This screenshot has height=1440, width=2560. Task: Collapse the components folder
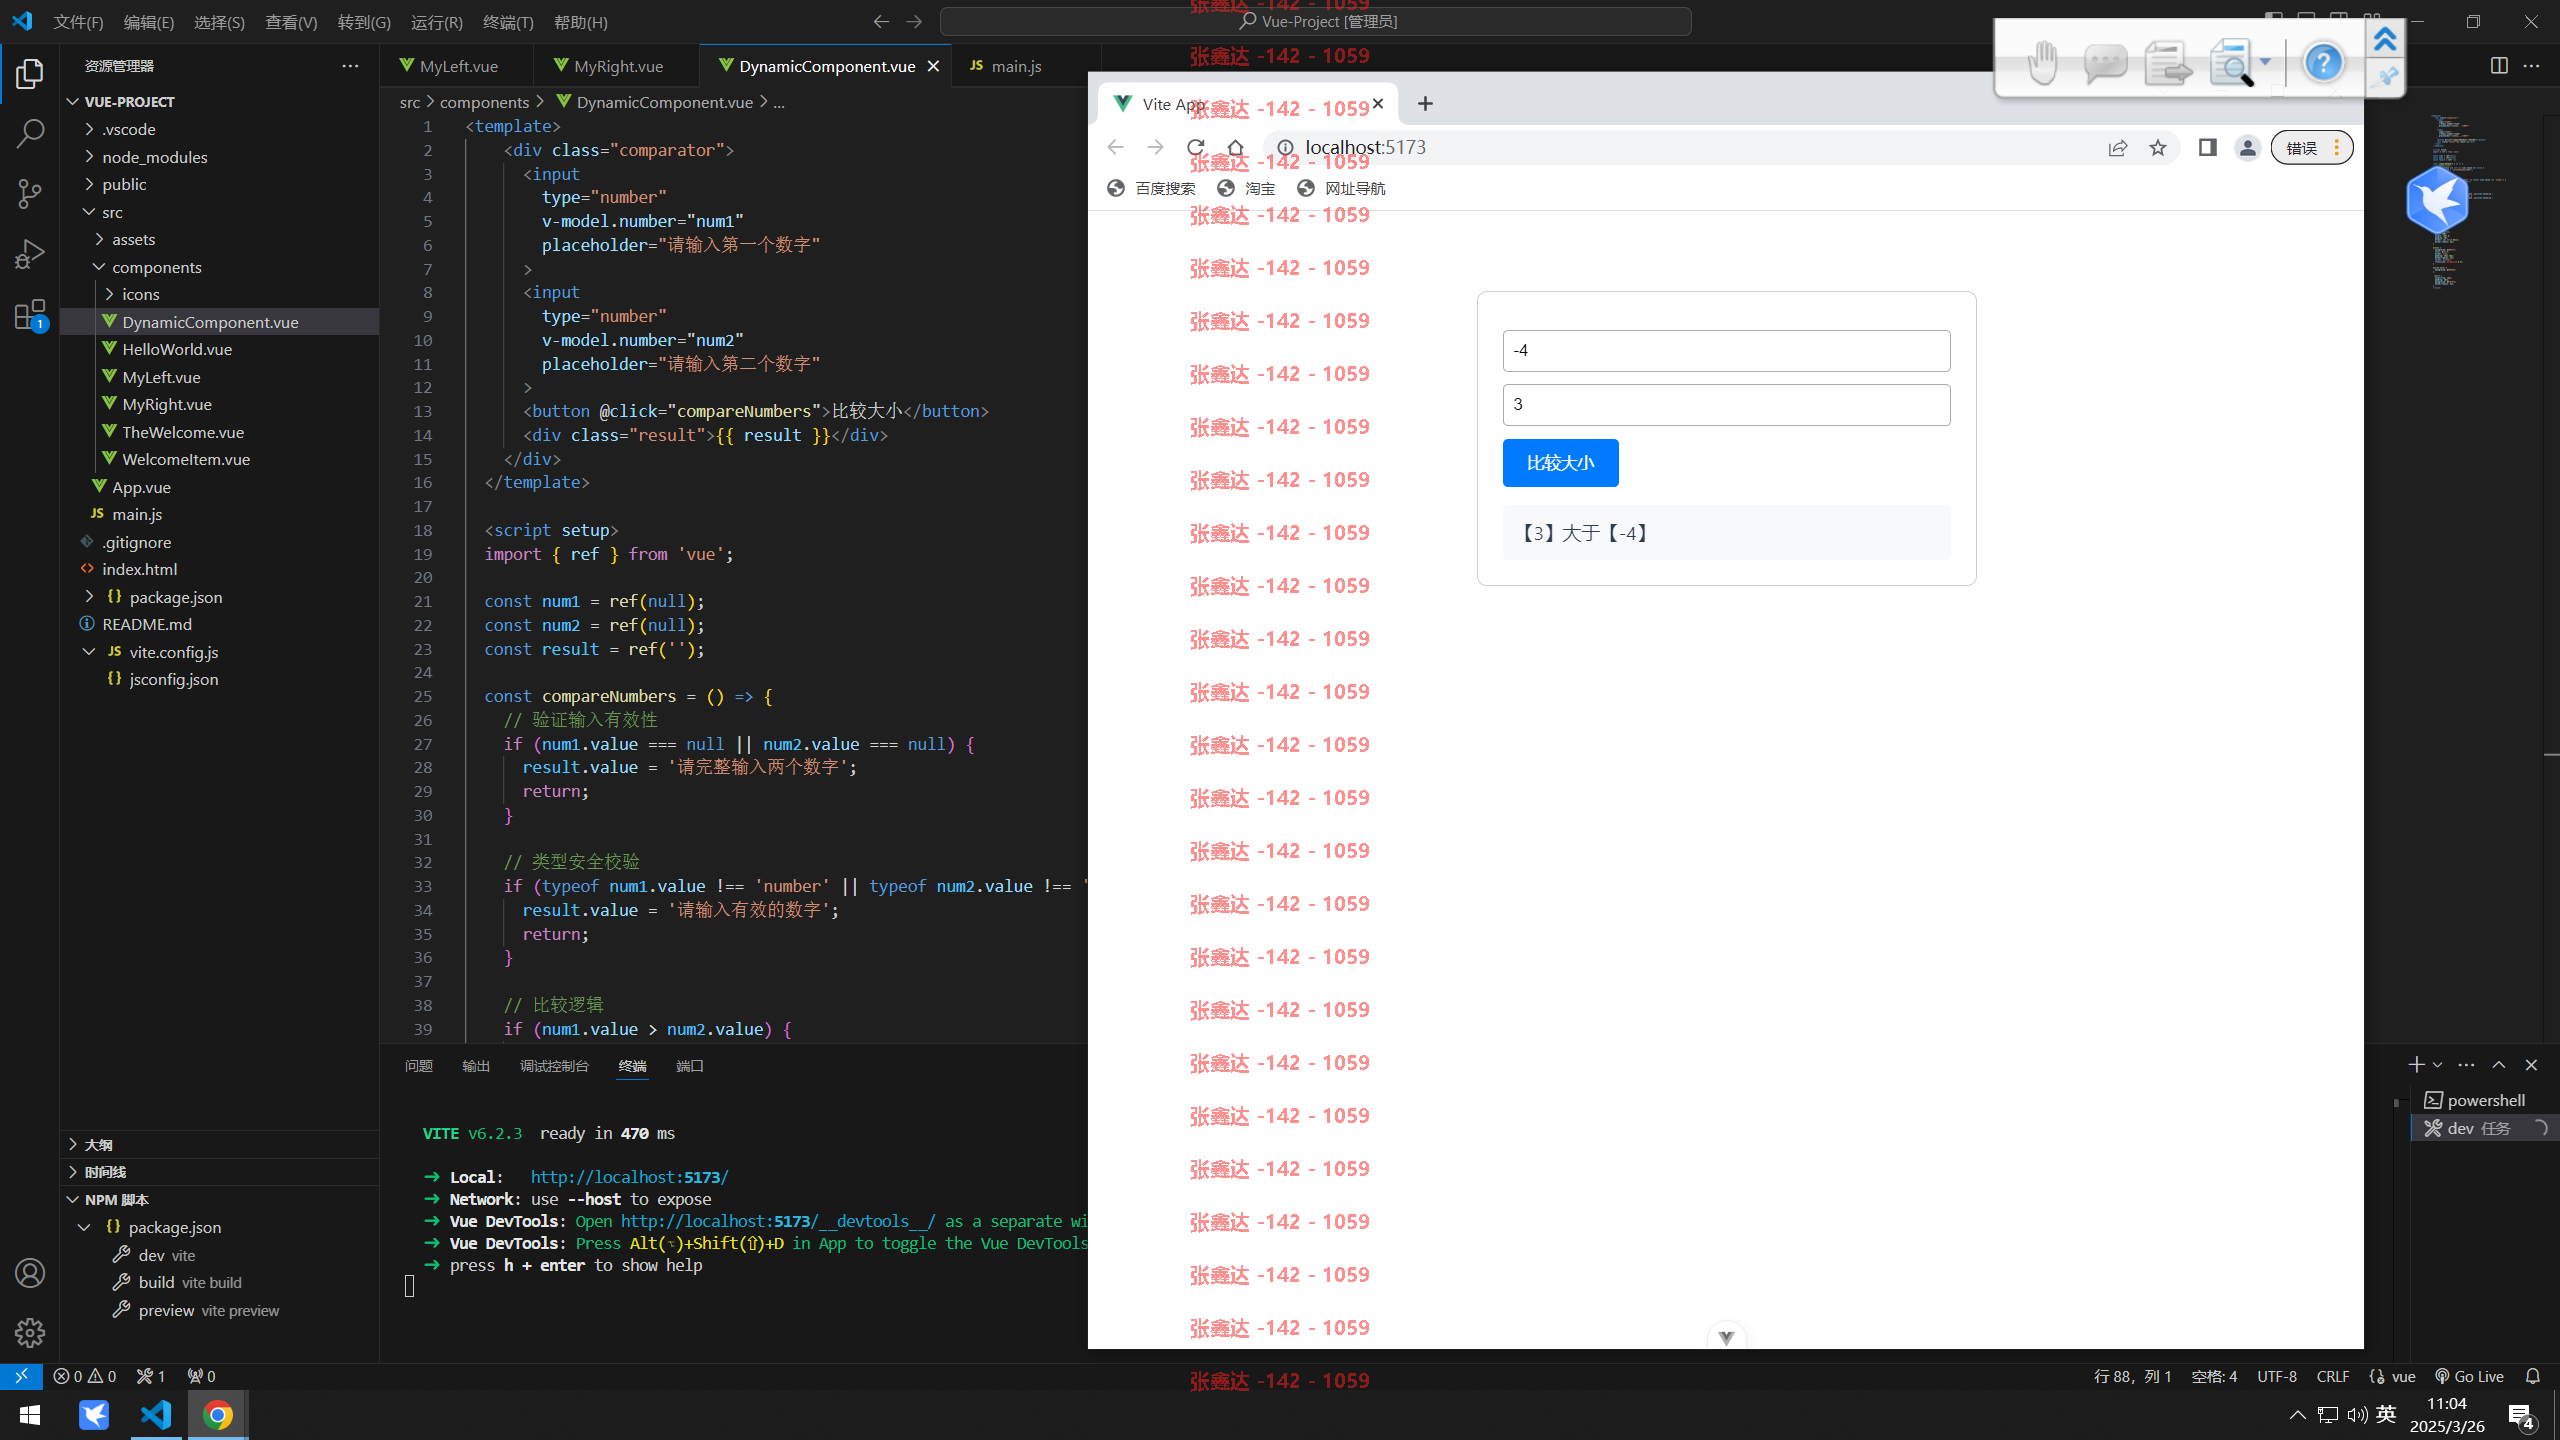point(156,267)
